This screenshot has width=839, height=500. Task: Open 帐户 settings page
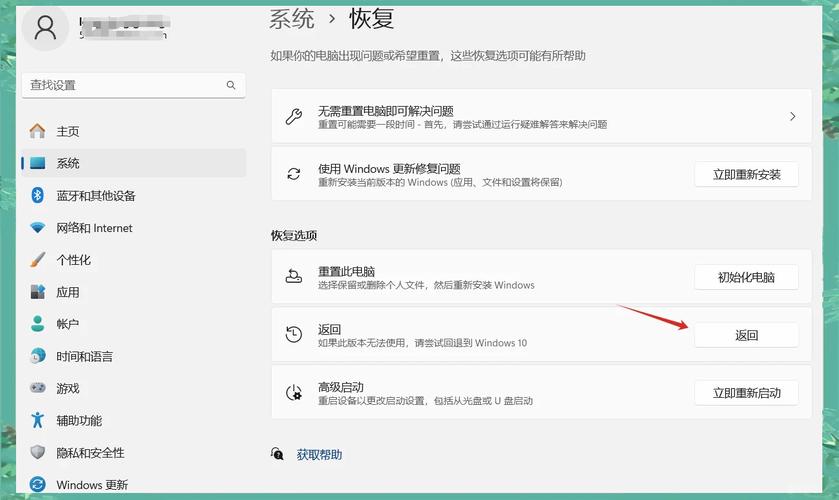[x=134, y=324]
